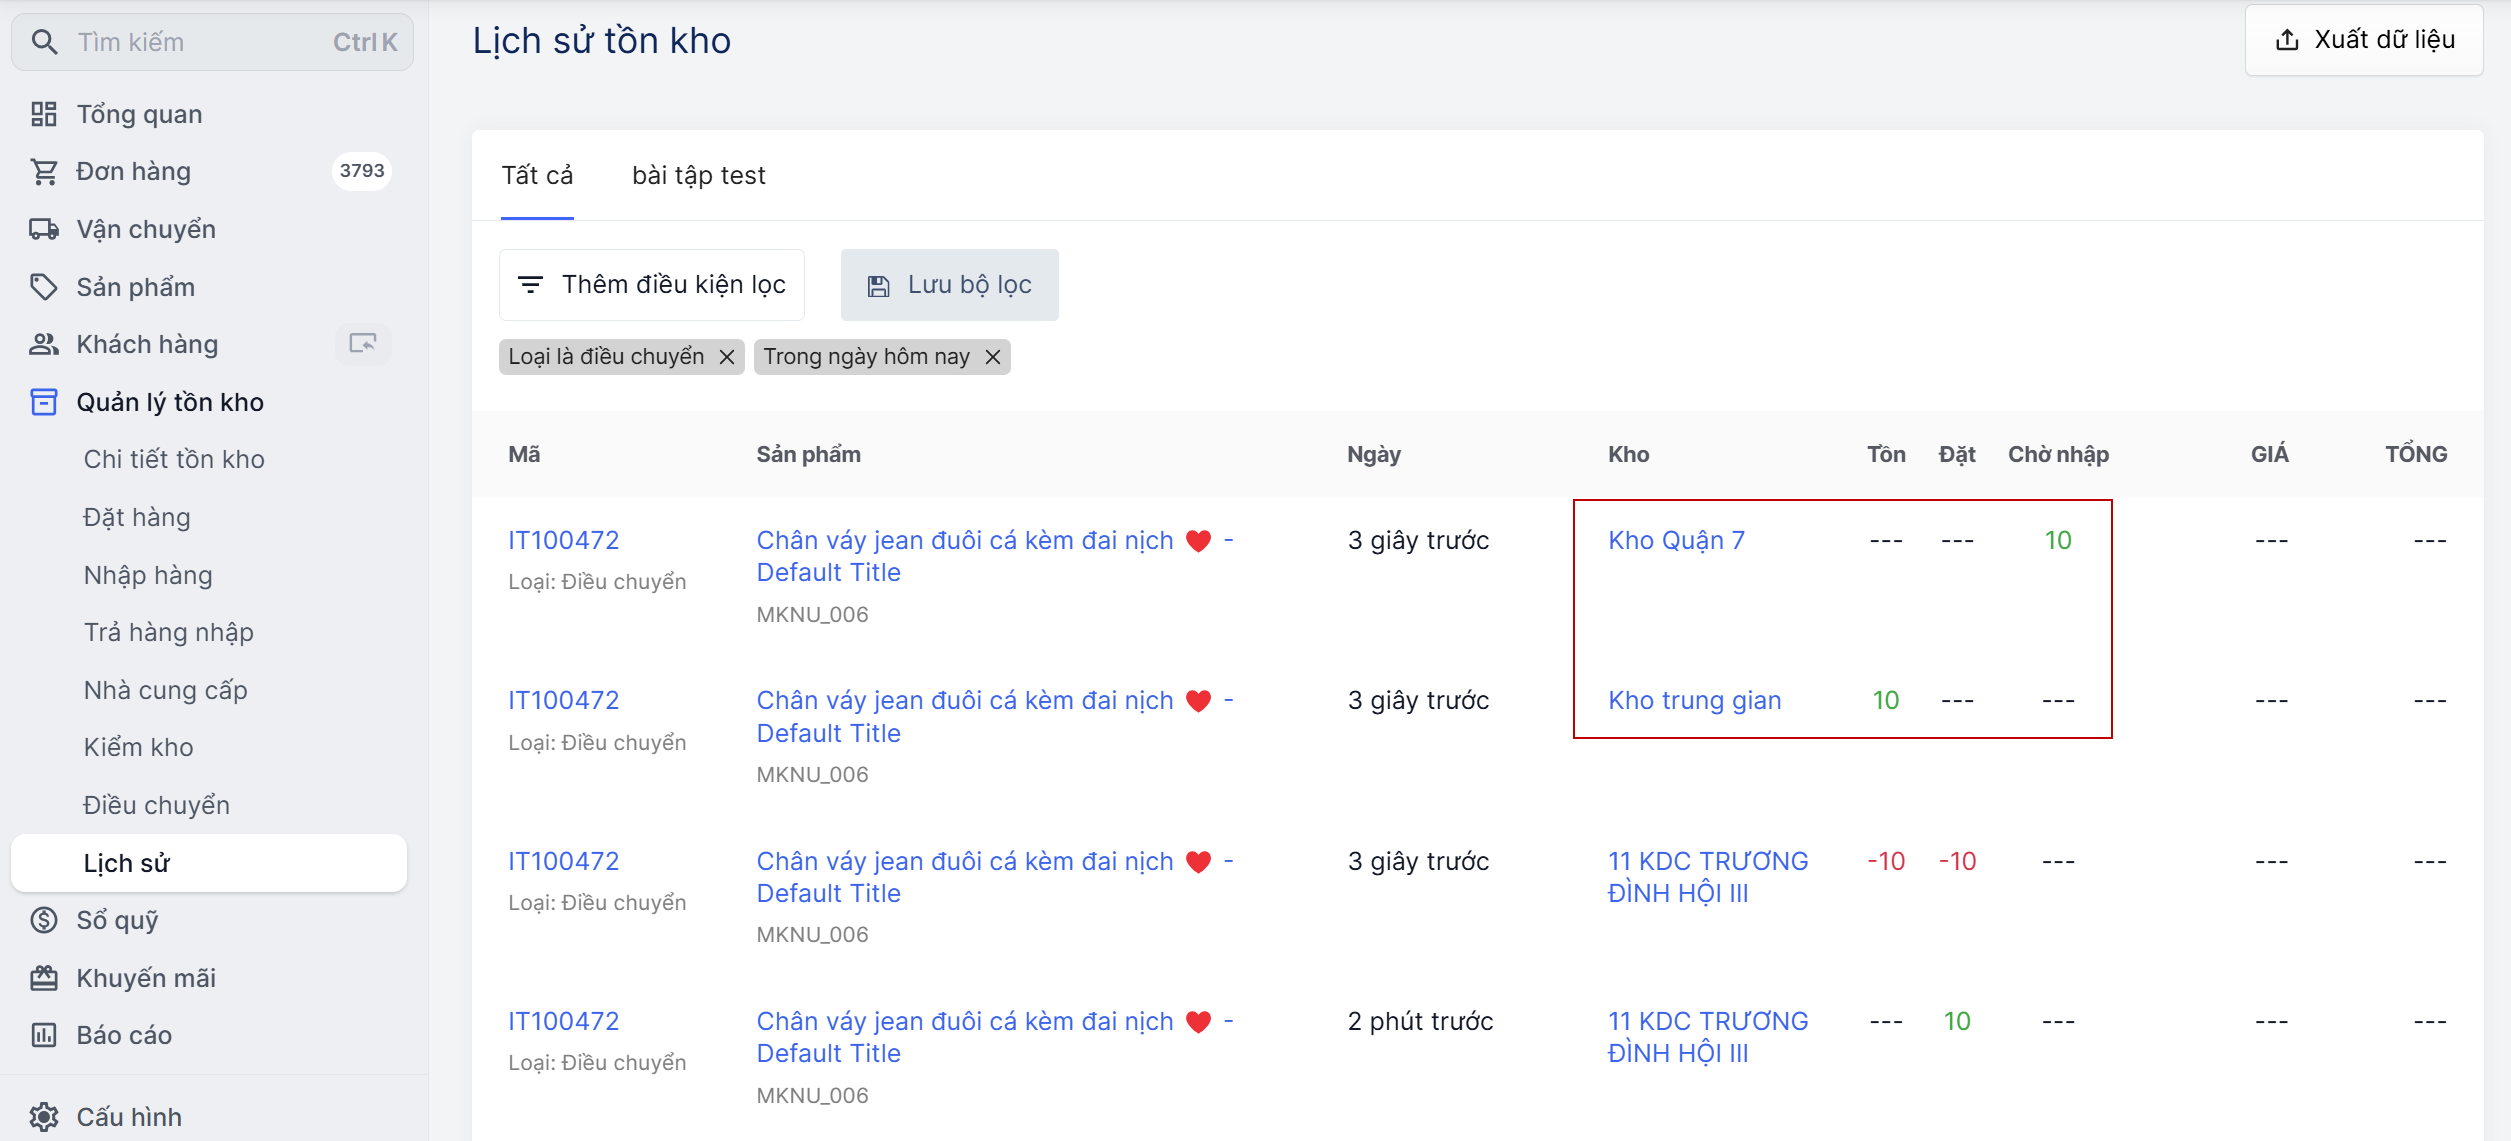Click the Đơn hàng shopping cart icon

click(x=43, y=172)
